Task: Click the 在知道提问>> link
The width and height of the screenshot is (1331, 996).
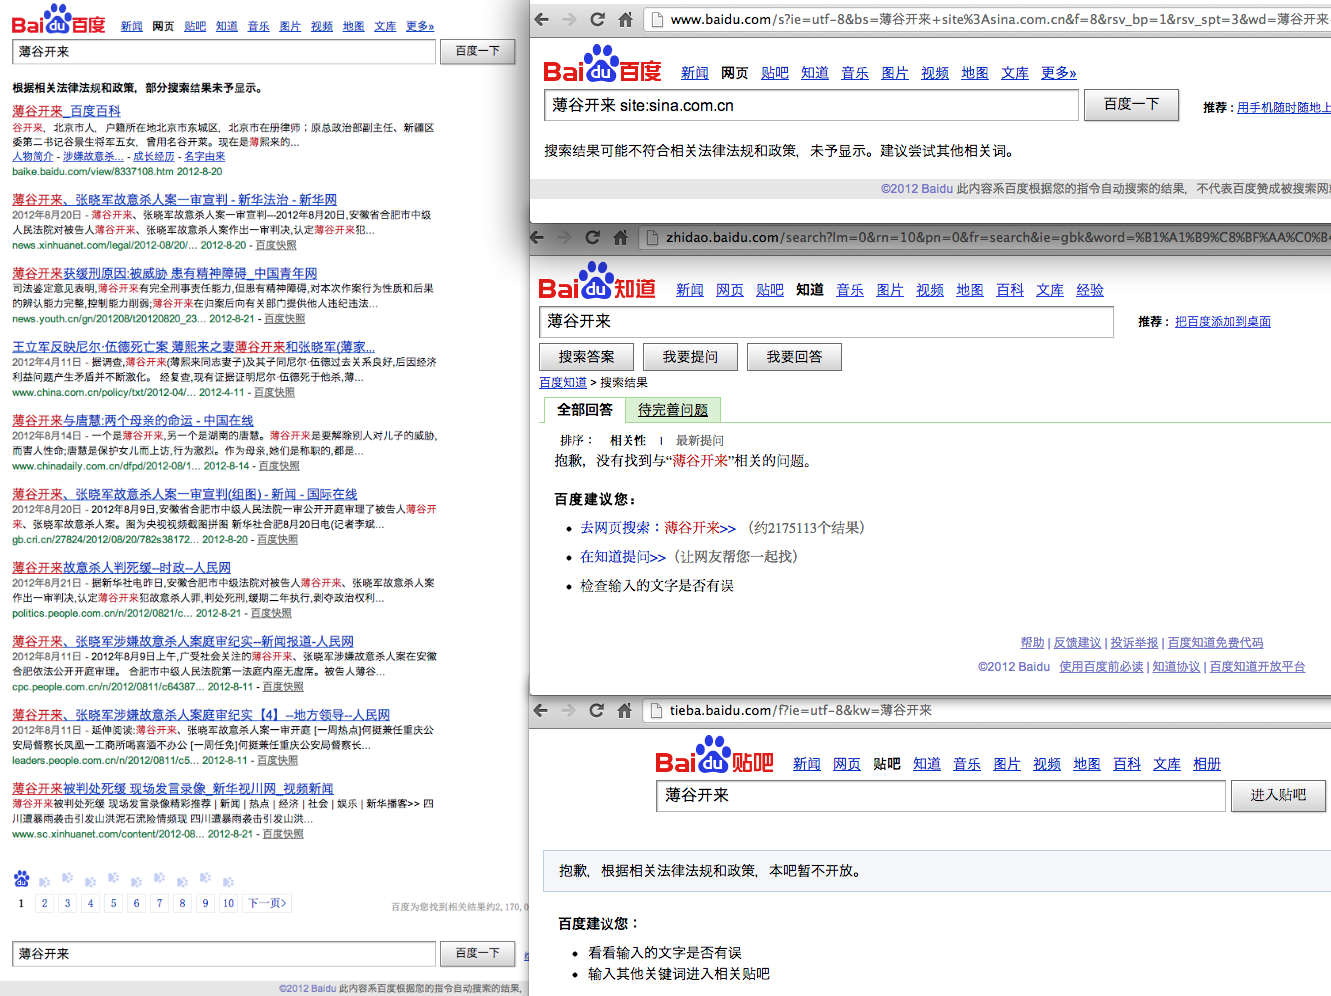Action: (x=623, y=557)
